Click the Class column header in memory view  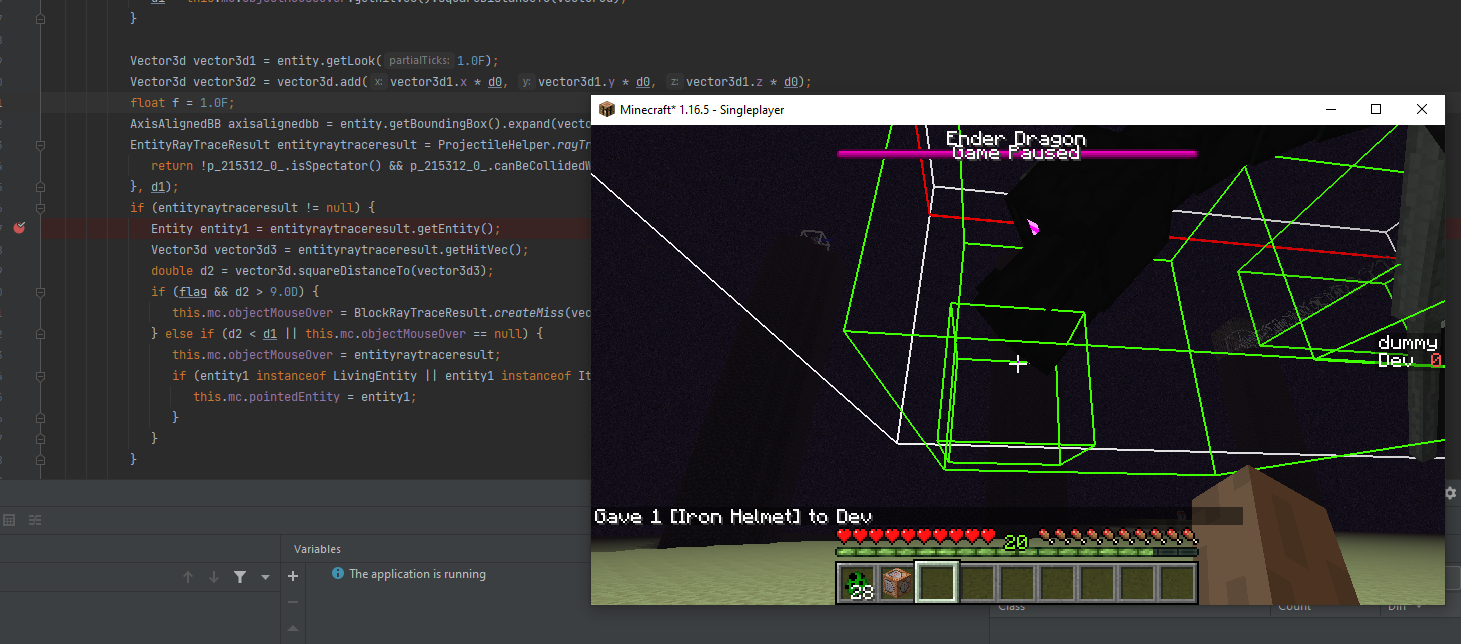coord(1011,606)
